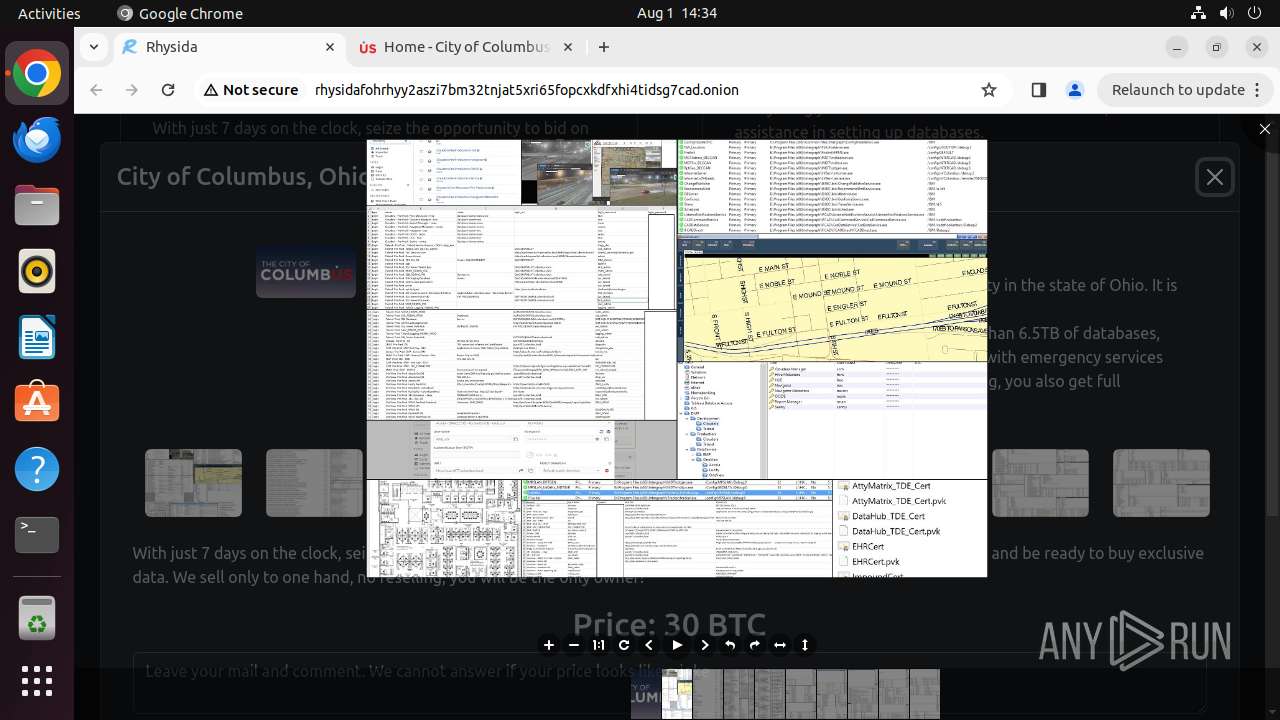Zoom out using the minus icon
1280x720 pixels.
point(574,645)
